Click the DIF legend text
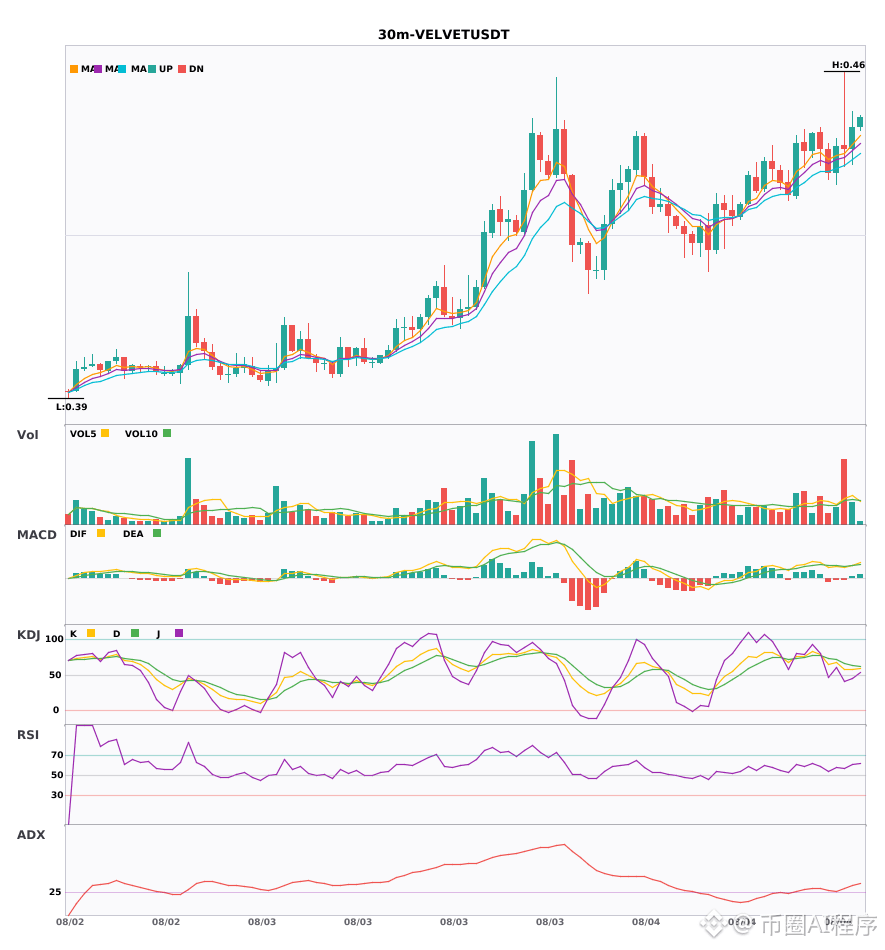This screenshot has height=950, width=885. point(78,534)
